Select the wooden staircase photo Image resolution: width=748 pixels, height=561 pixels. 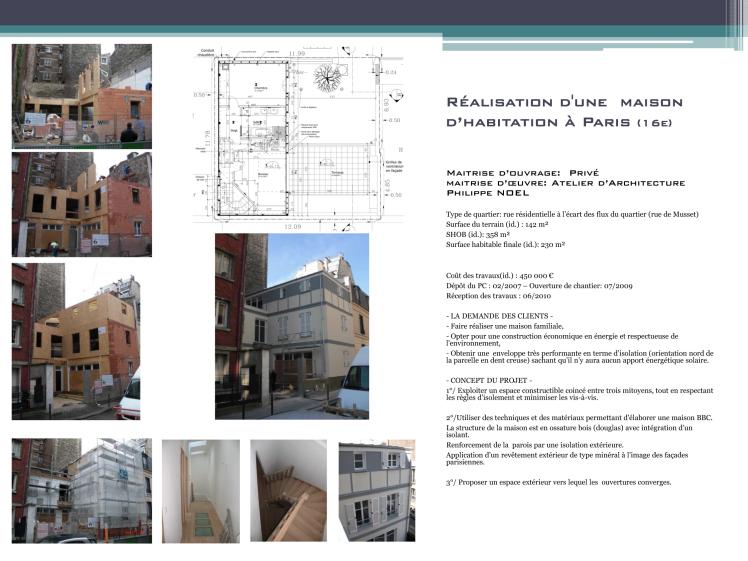tap(289, 490)
